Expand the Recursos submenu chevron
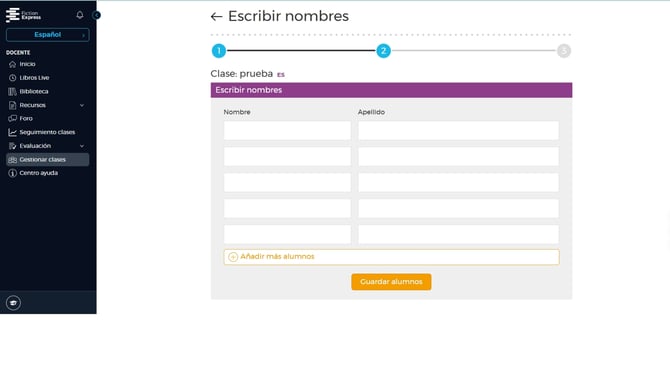 tap(82, 105)
